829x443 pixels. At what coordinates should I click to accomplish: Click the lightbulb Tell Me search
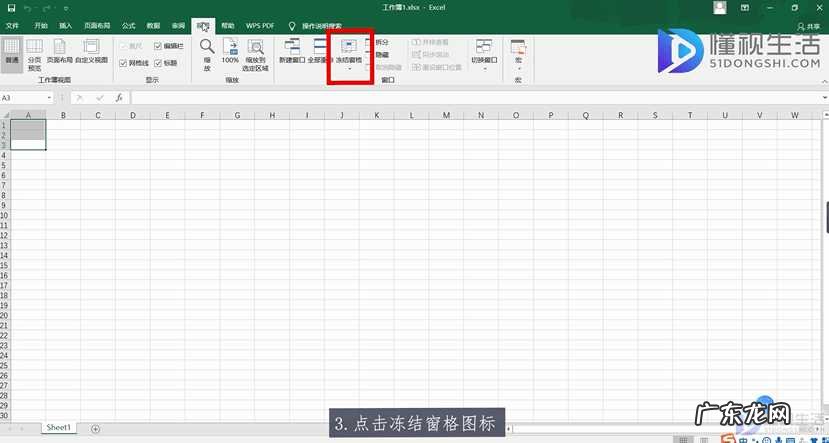pyautogui.click(x=292, y=25)
